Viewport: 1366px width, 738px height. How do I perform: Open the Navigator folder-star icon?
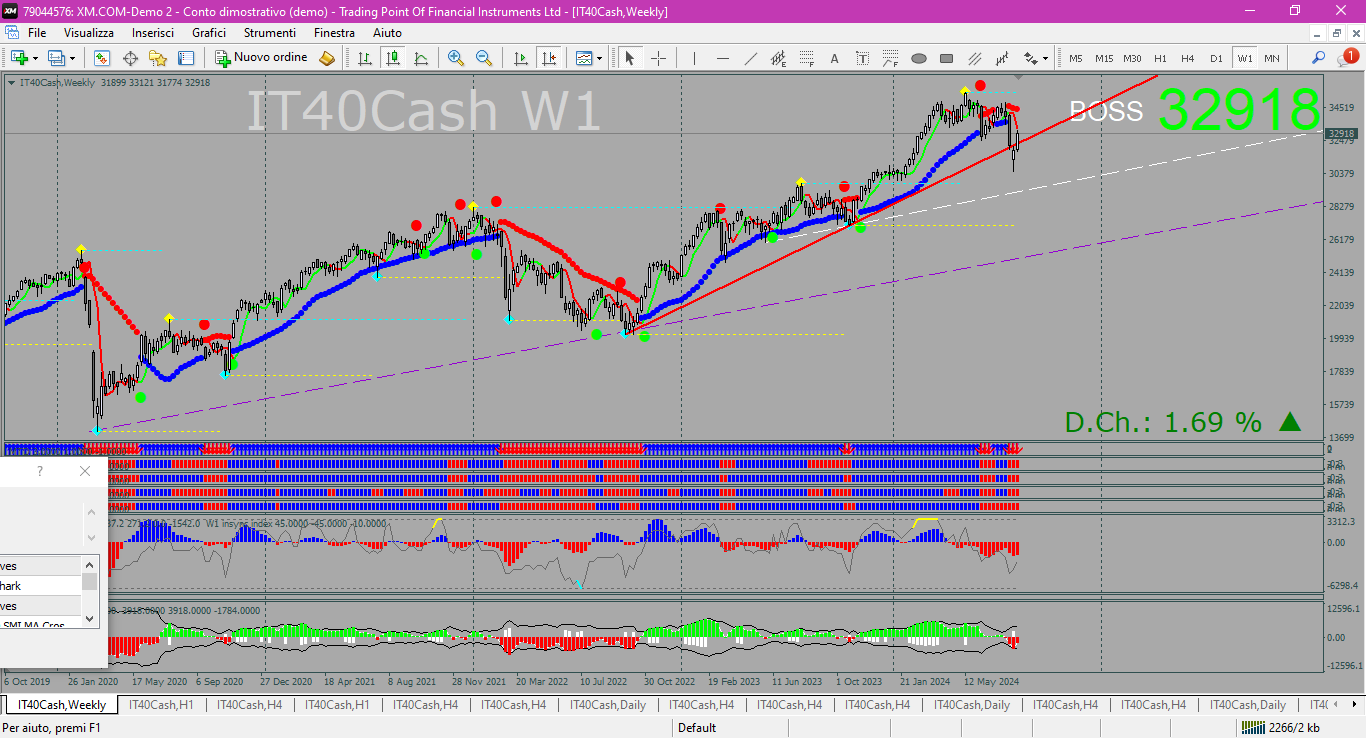coord(158,58)
